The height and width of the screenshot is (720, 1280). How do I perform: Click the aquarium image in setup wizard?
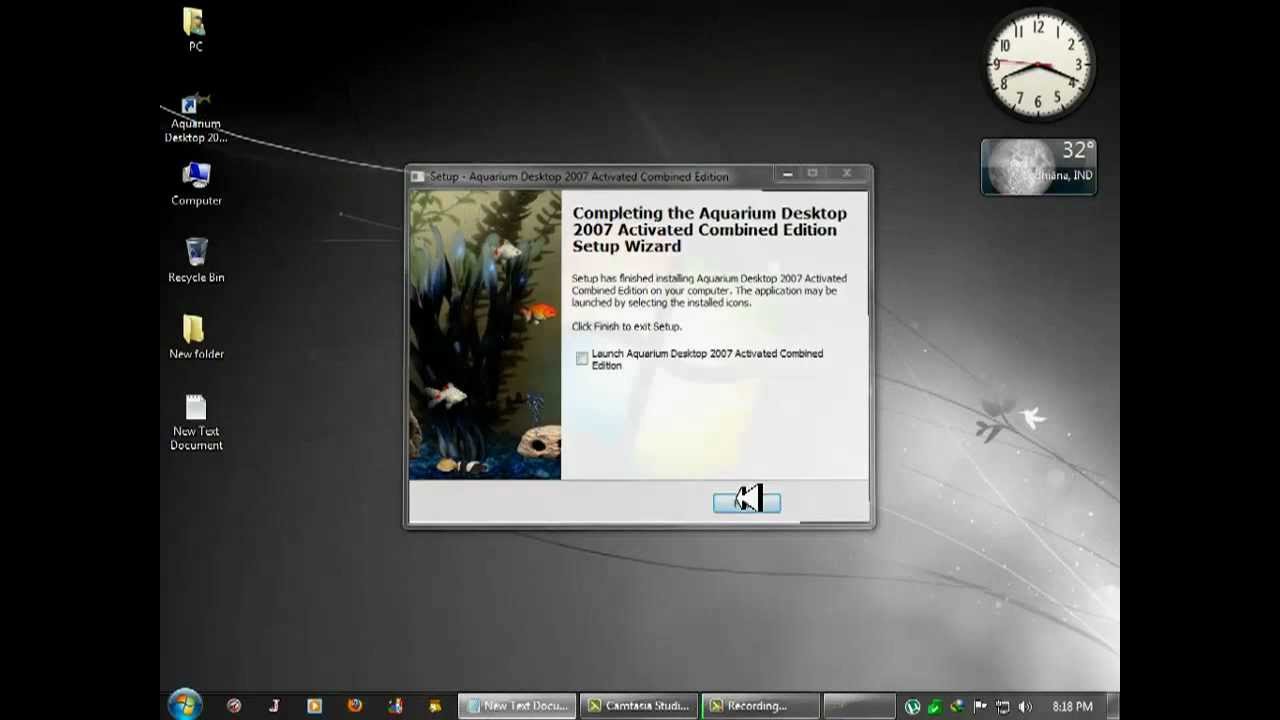[485, 335]
